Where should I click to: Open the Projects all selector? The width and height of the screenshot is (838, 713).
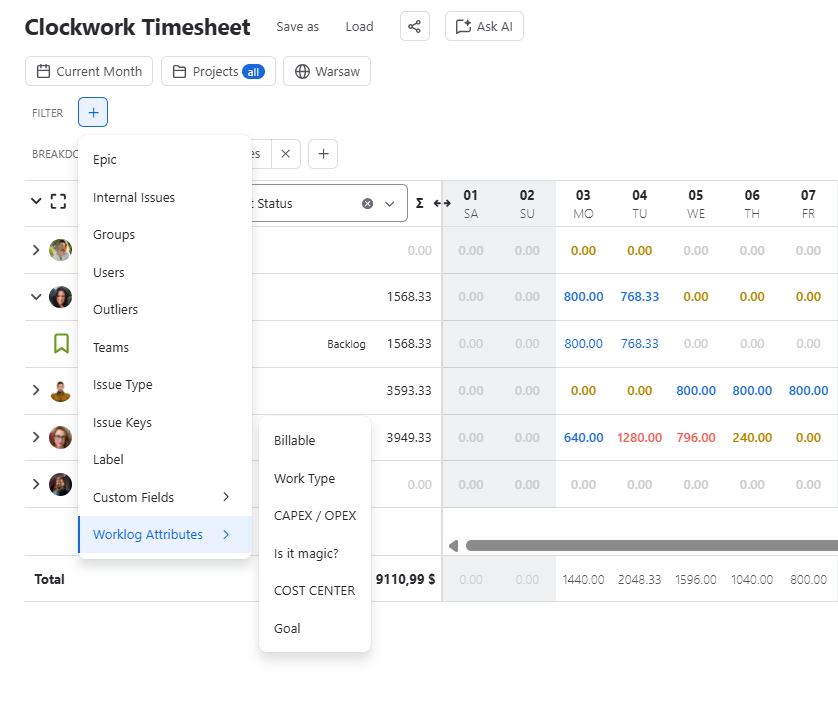[218, 71]
